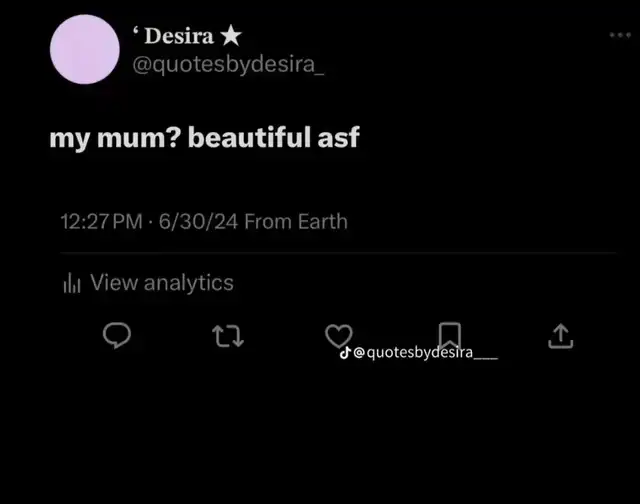
Task: Click the @quotesbydesira_ handle under the name
Action: click(x=228, y=65)
